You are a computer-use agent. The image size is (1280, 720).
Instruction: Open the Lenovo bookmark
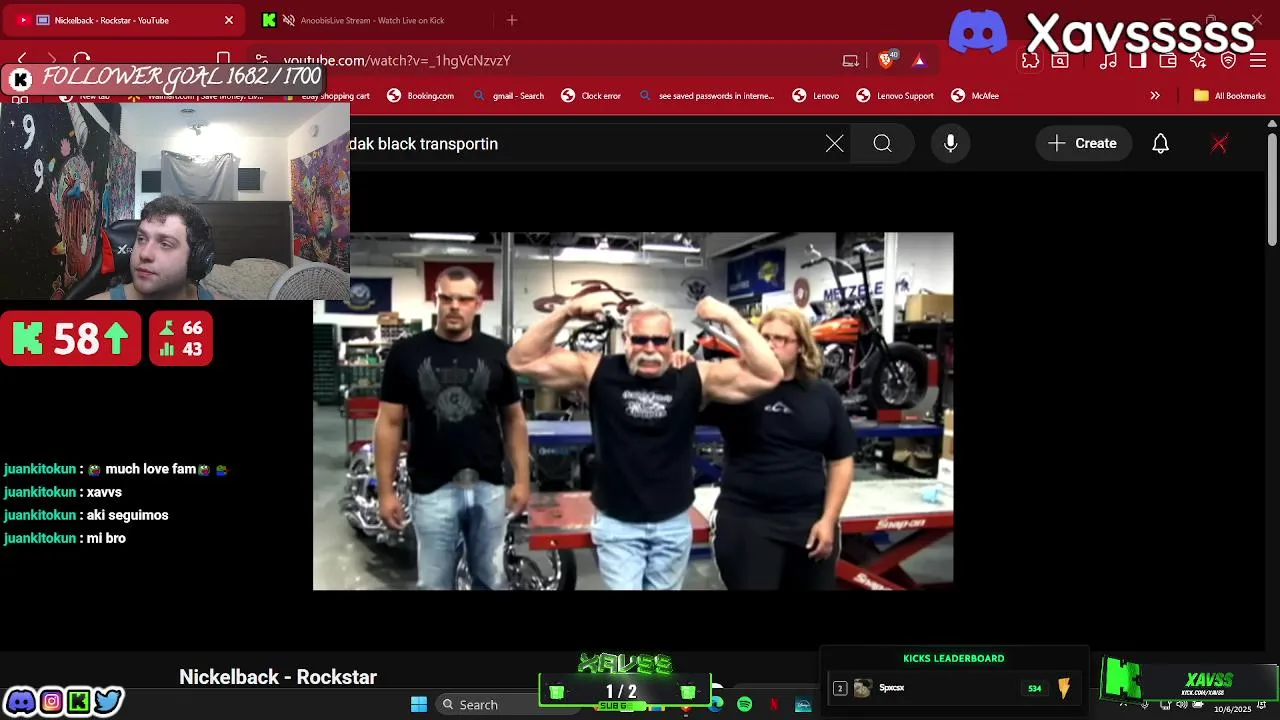click(x=815, y=96)
